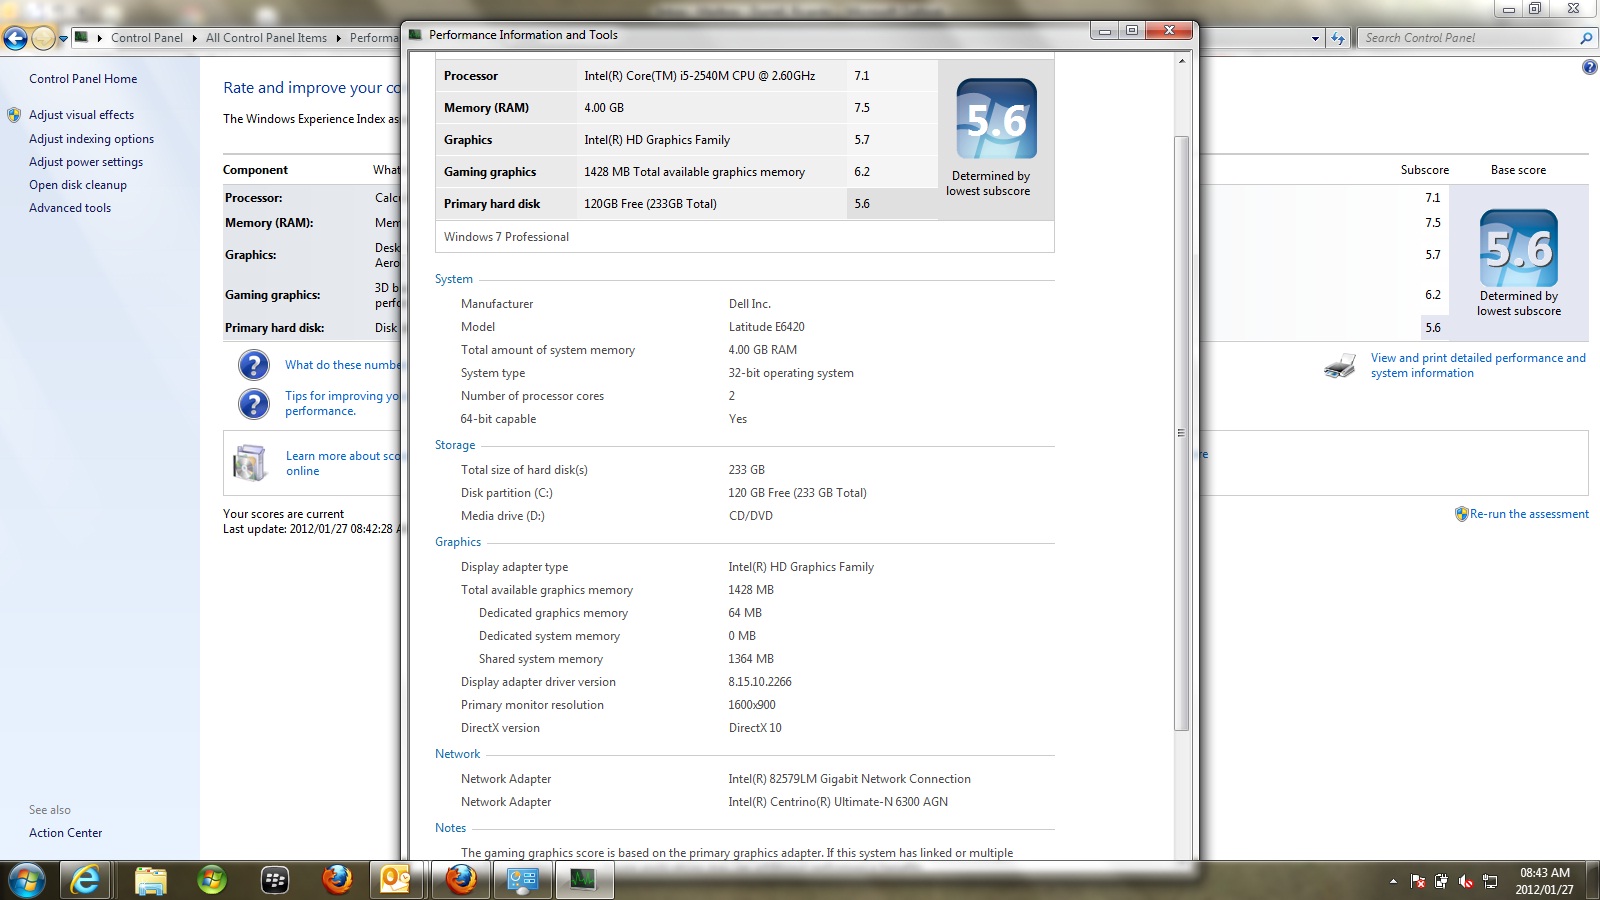The width and height of the screenshot is (1600, 900).
Task: Switch to Control Panel taskbar button
Action: pyautogui.click(x=522, y=880)
